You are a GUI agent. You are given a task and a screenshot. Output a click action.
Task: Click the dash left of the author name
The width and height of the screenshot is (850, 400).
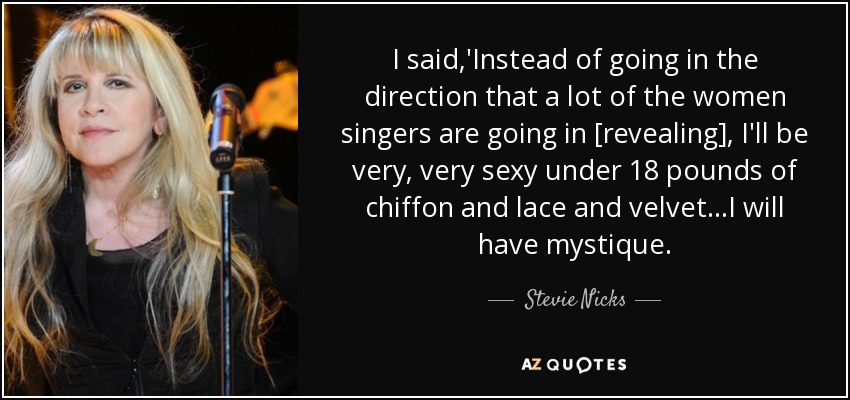point(500,300)
